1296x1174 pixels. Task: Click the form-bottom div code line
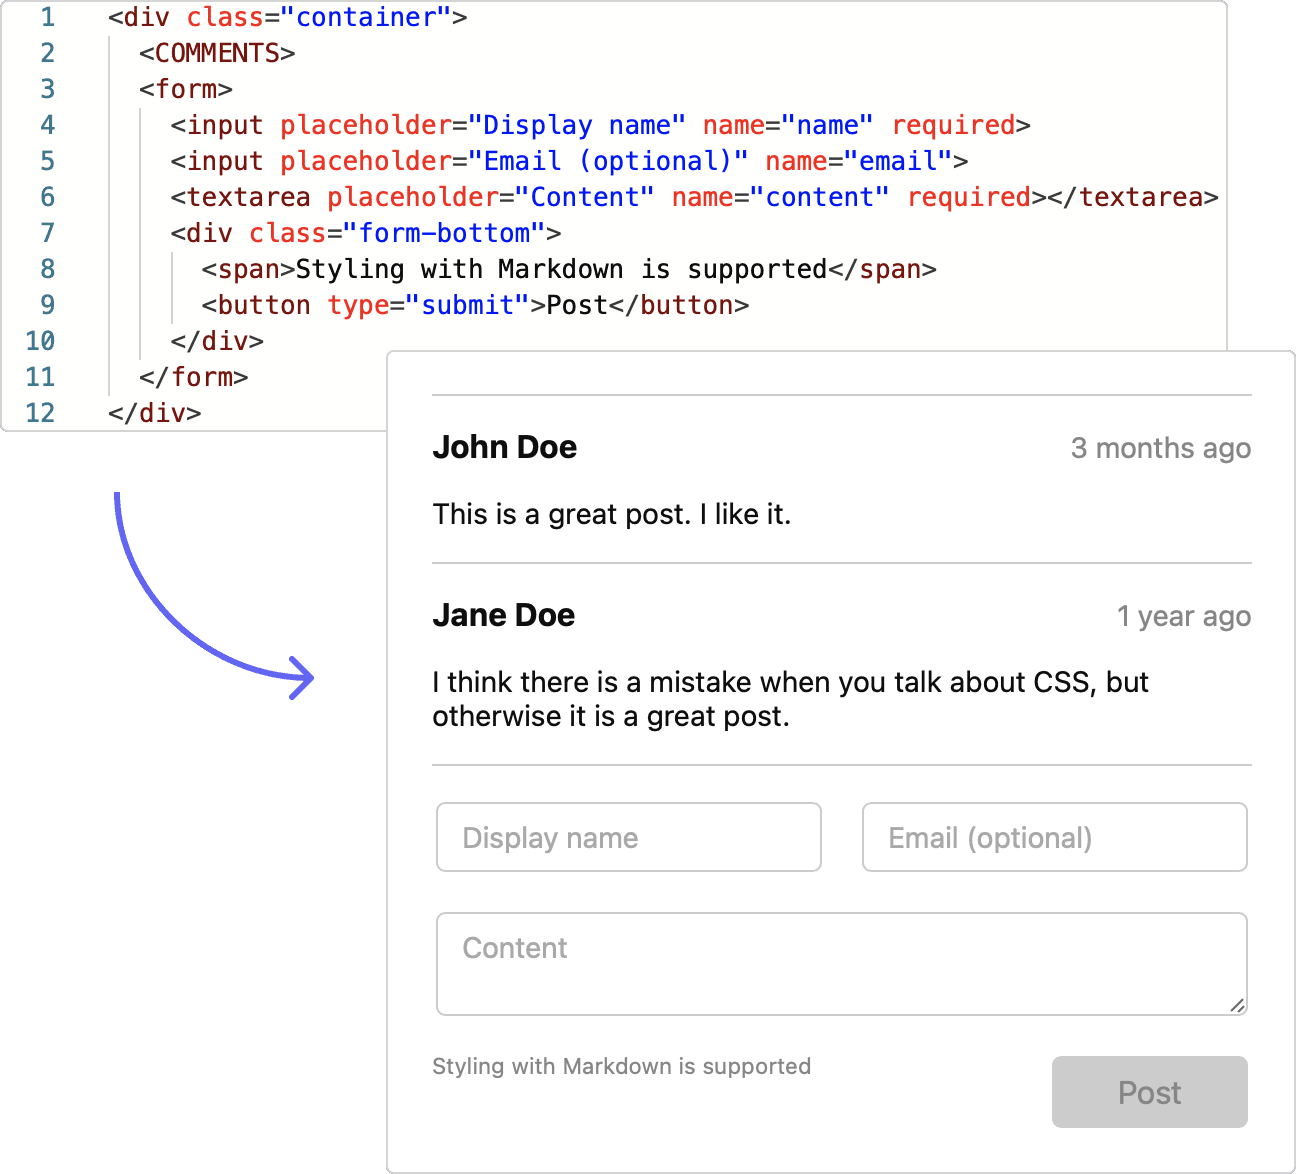pyautogui.click(x=366, y=233)
